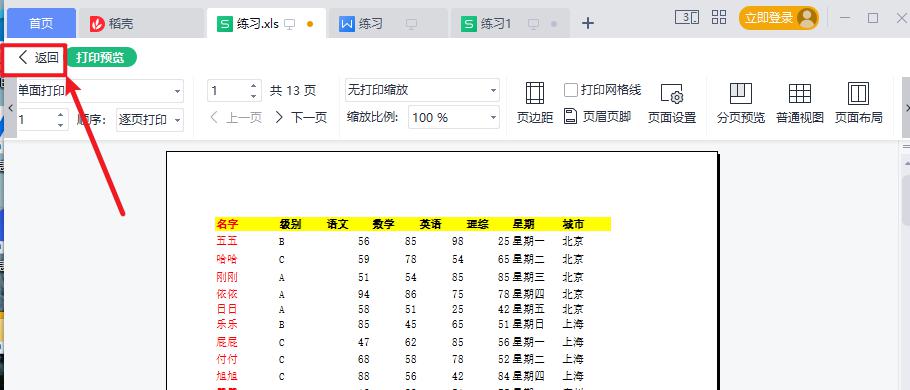Screen dimensions: 910x390
Task: Open header and footer settings
Action: click(x=597, y=117)
